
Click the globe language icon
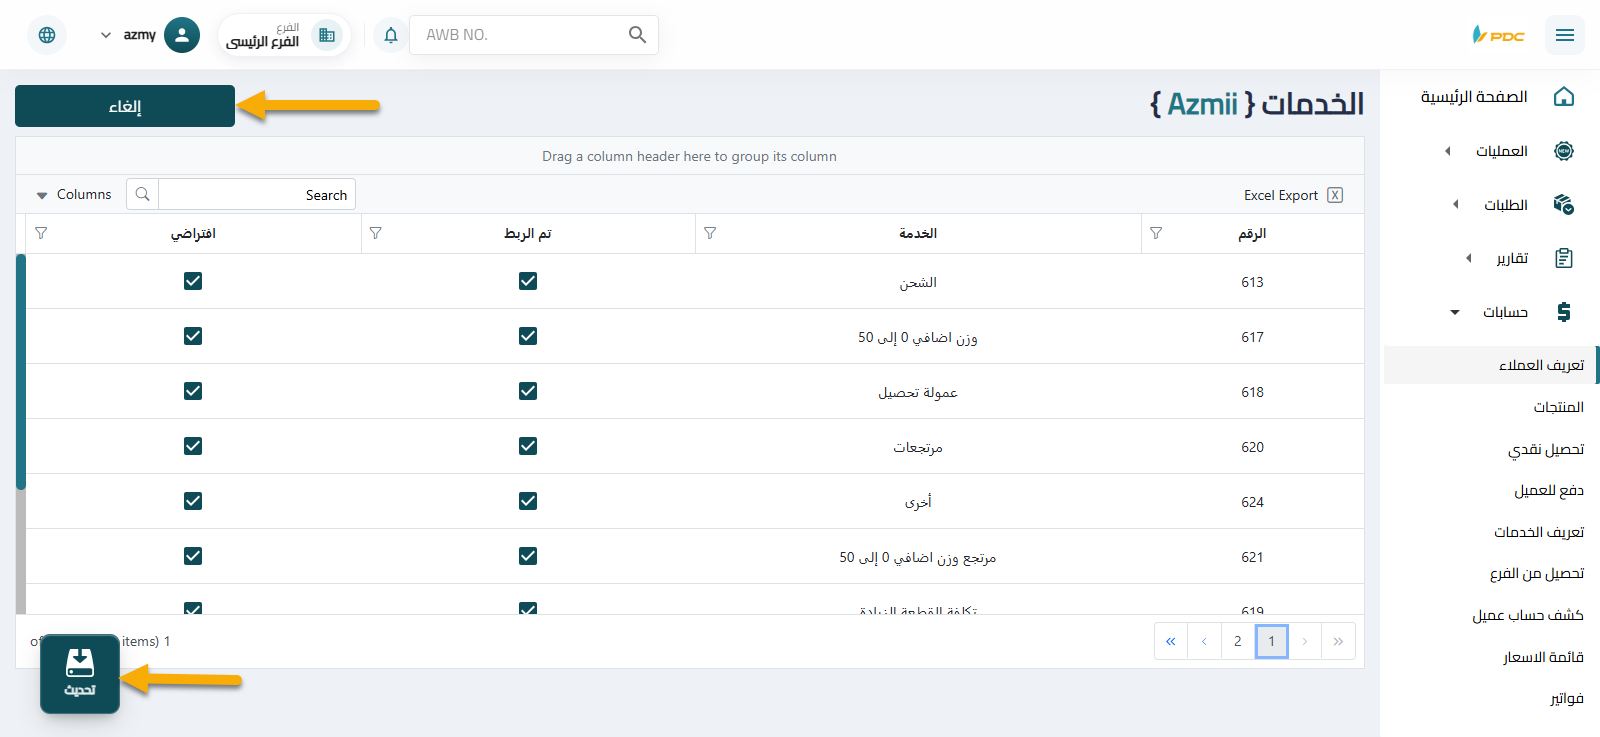point(47,35)
